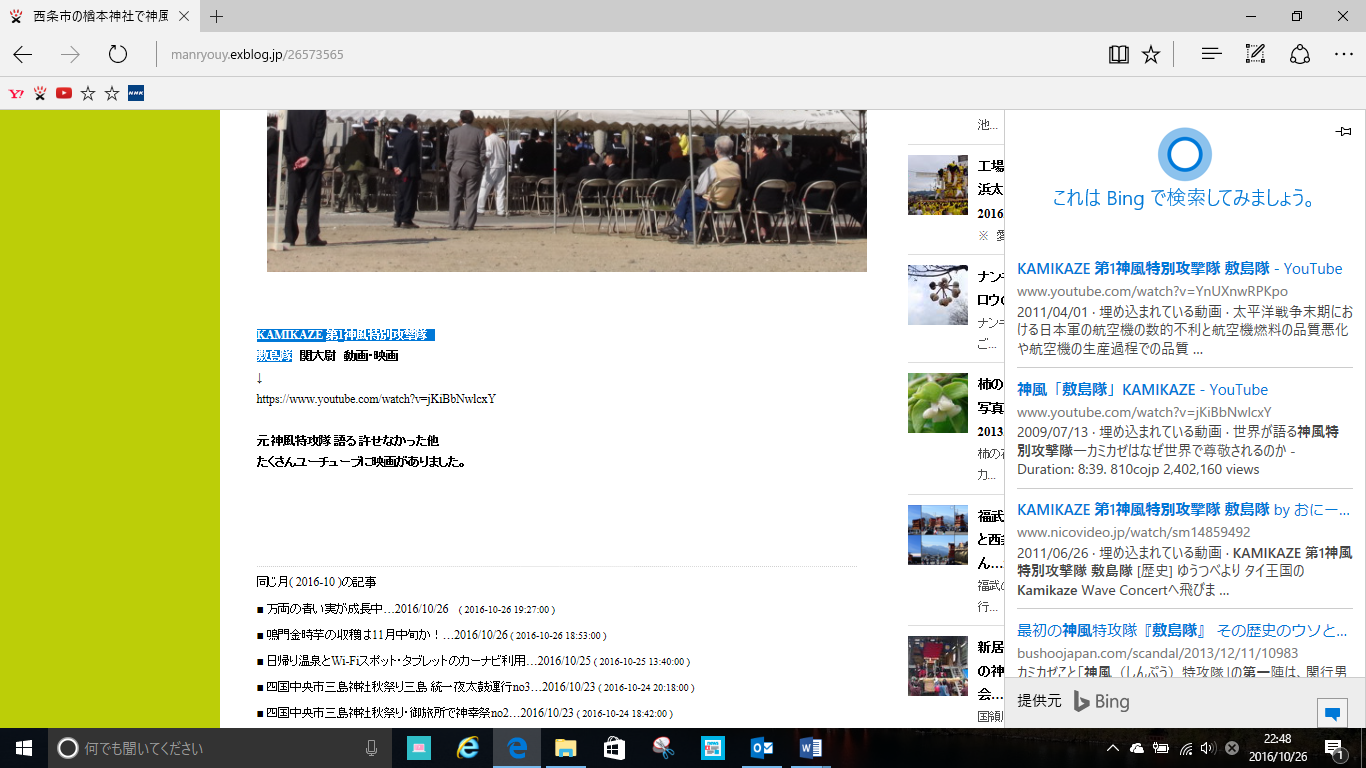The image size is (1366, 768).
Task: Open the second star favorite next to NHK
Action: [112, 93]
